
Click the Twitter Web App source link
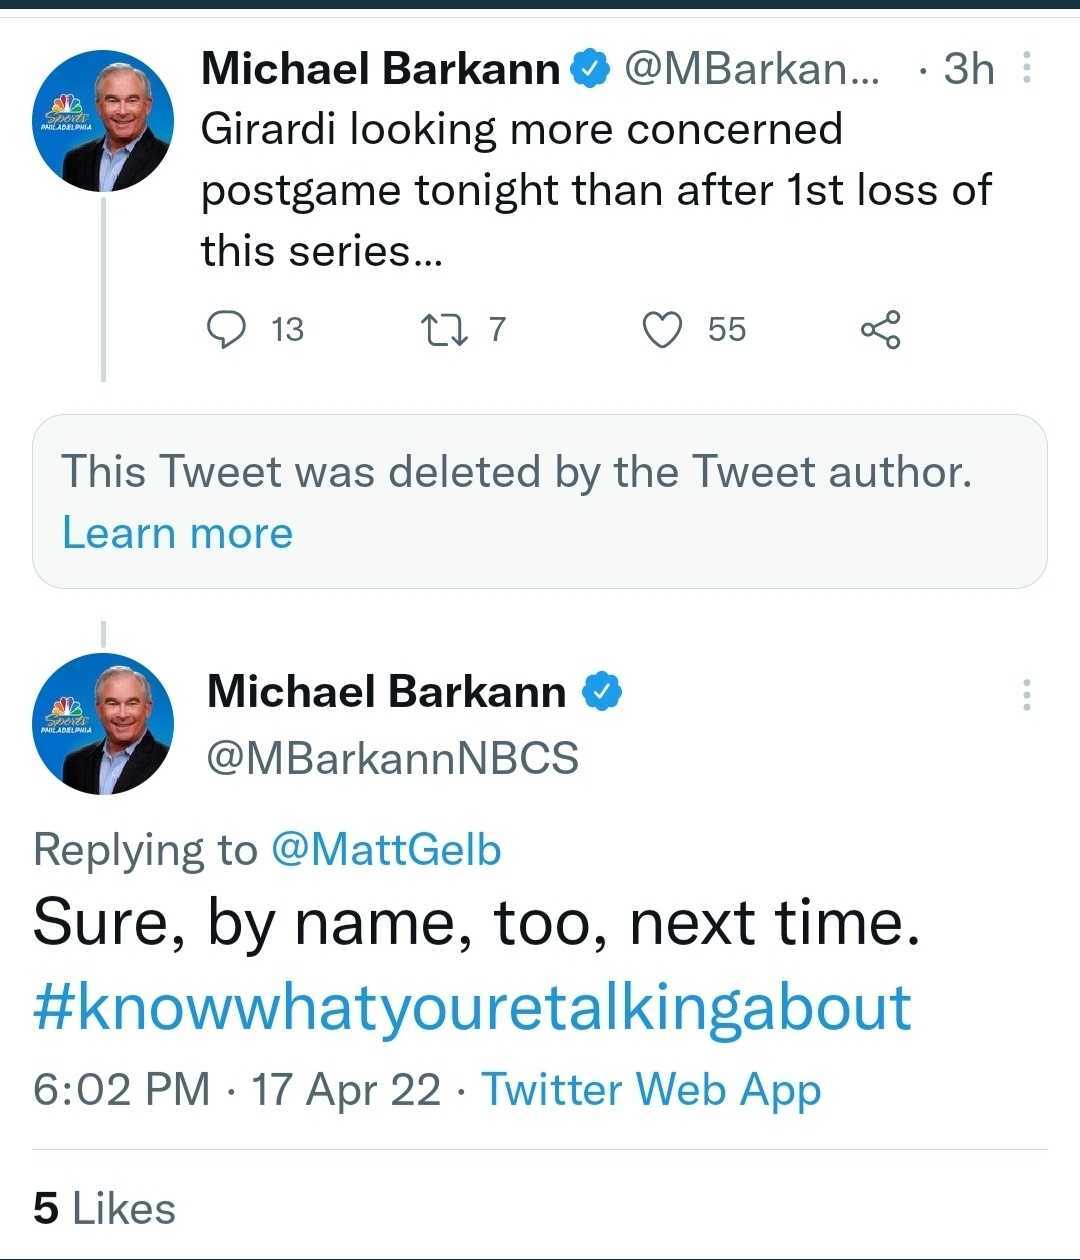click(651, 1089)
